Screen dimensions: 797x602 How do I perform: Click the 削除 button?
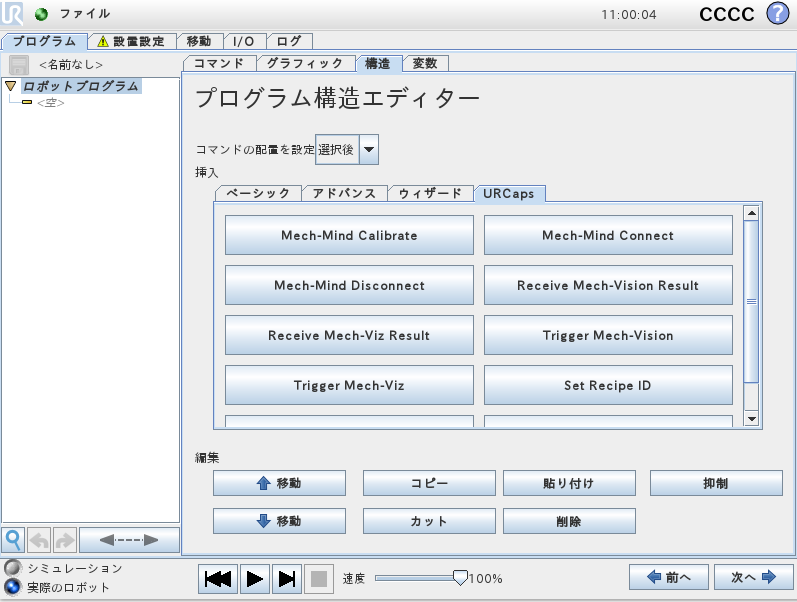569,521
